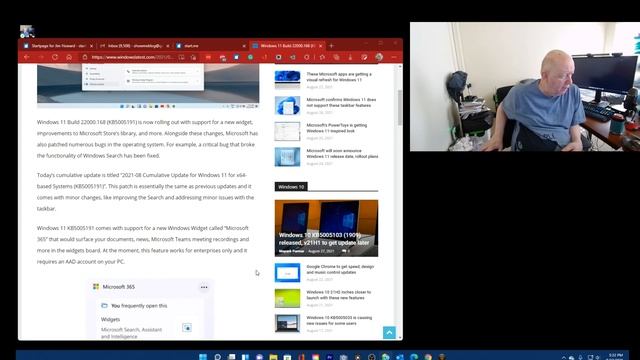The height and width of the screenshot is (360, 640).
Task: Close the Startpage tab
Action: (x=91, y=46)
